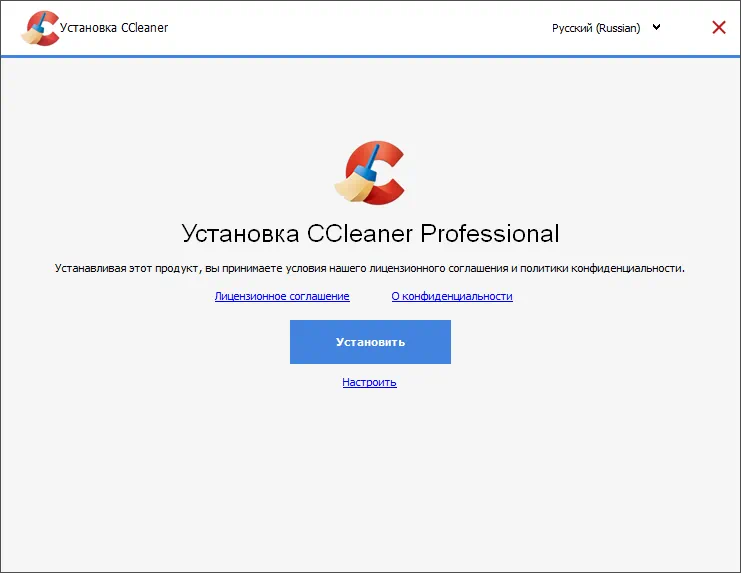Close the installer with the red X
The height and width of the screenshot is (573, 741).
tap(719, 27)
